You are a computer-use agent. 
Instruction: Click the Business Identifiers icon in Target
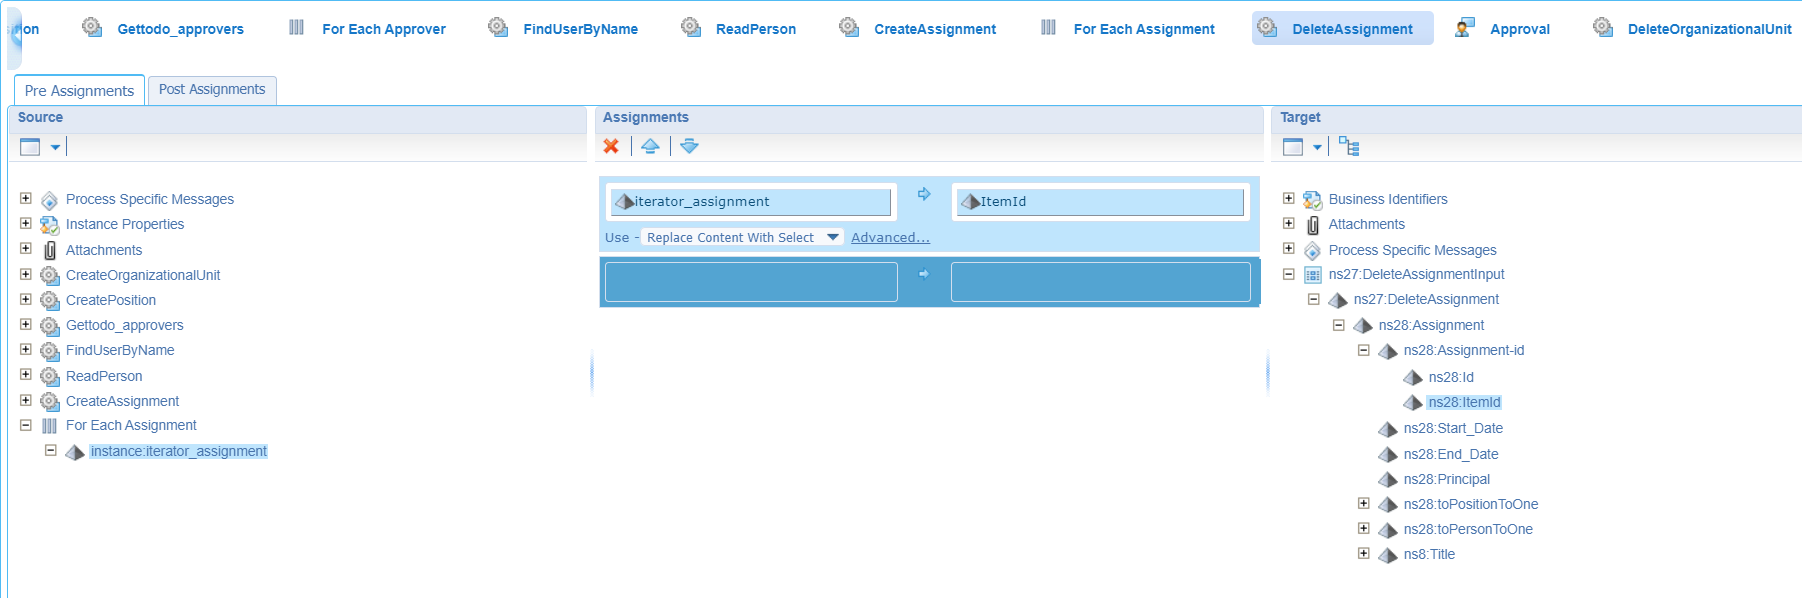pyautogui.click(x=1312, y=200)
